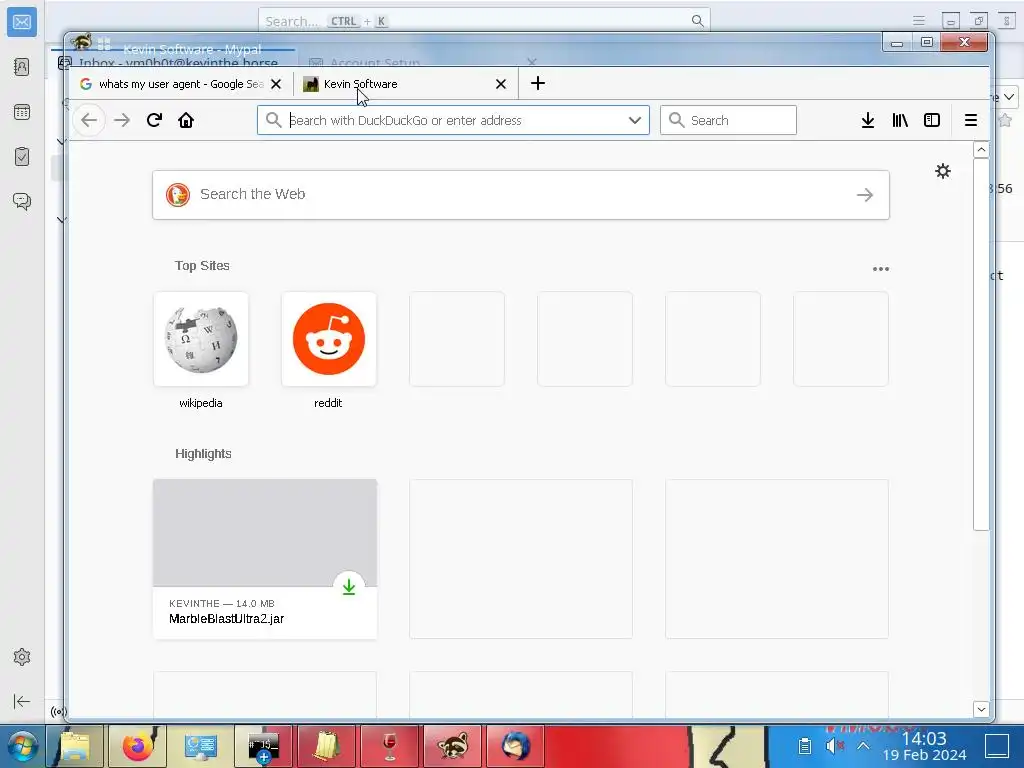Open the taskbar notepad icon
This screenshot has height=768, width=1024.
[x=326, y=746]
